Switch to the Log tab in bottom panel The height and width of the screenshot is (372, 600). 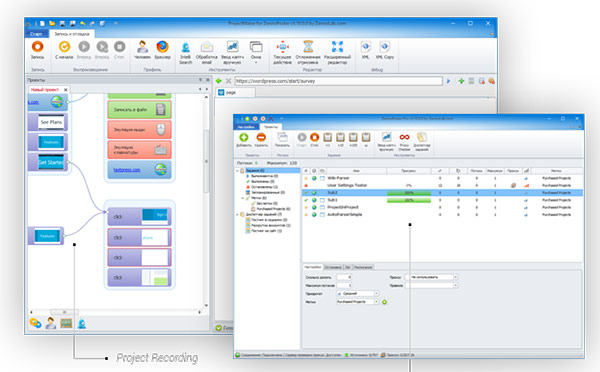click(x=348, y=267)
